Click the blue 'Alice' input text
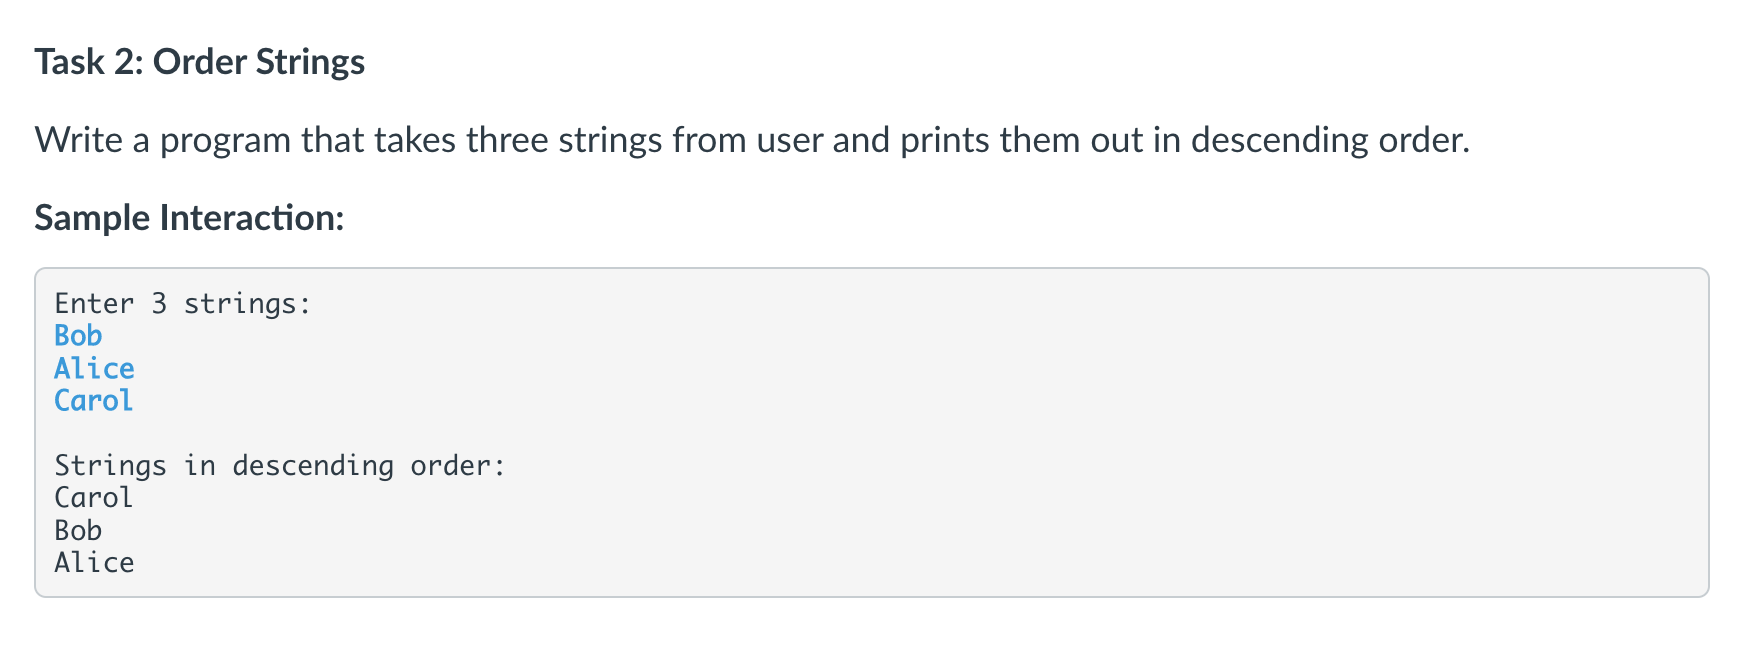 click(94, 368)
